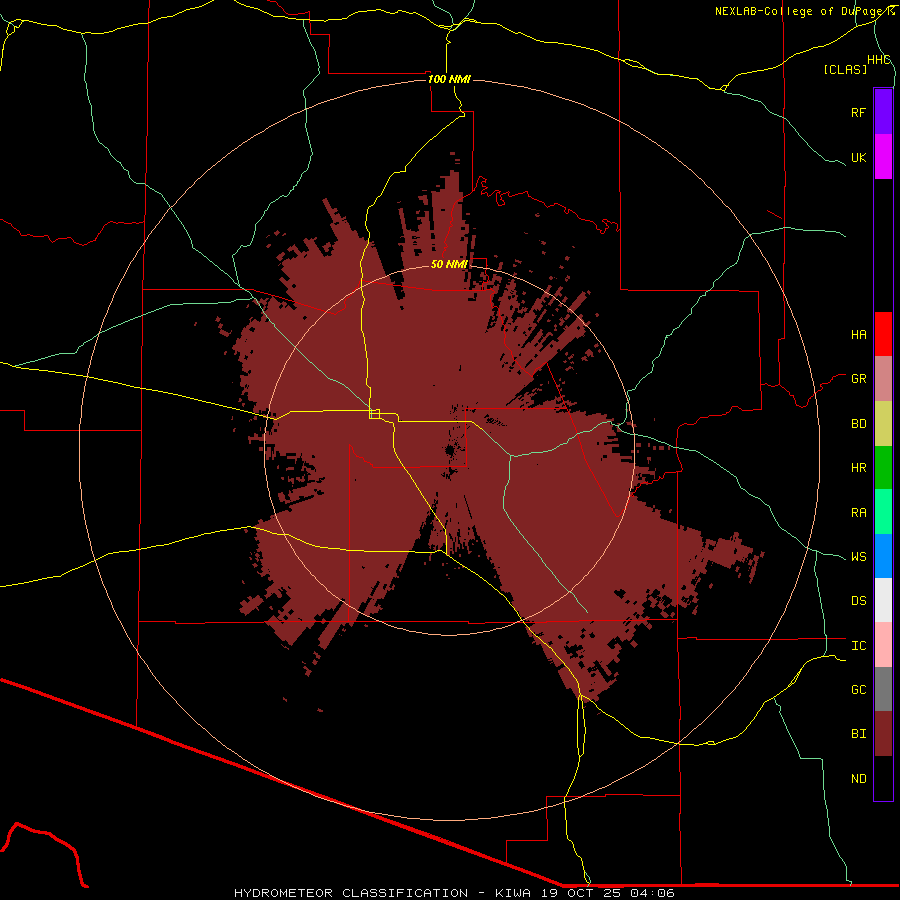
Task: Click the HR legend label
Action: coord(858,468)
